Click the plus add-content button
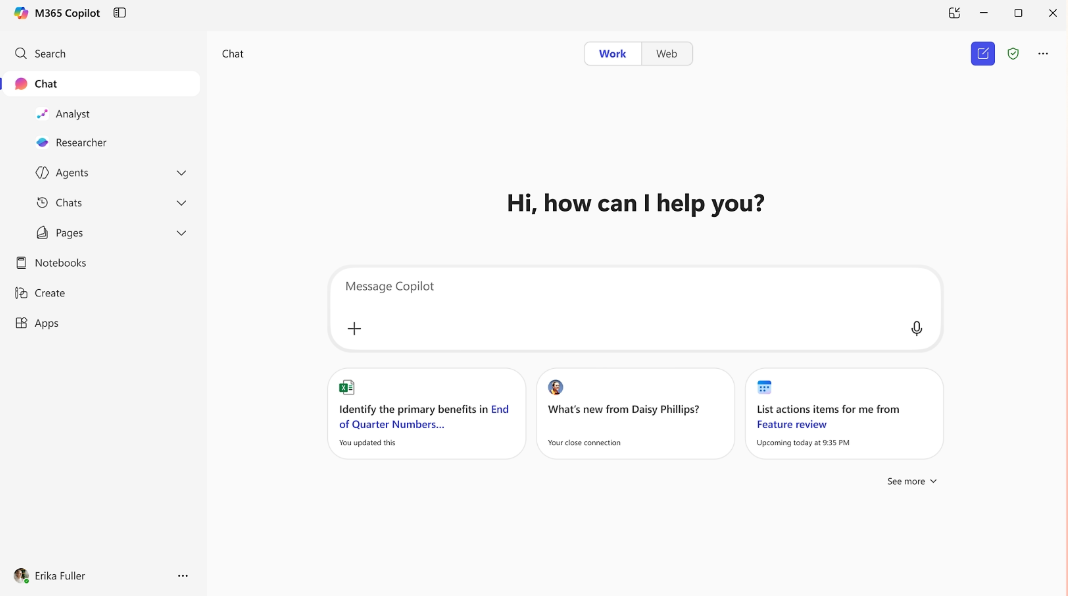 coord(354,329)
